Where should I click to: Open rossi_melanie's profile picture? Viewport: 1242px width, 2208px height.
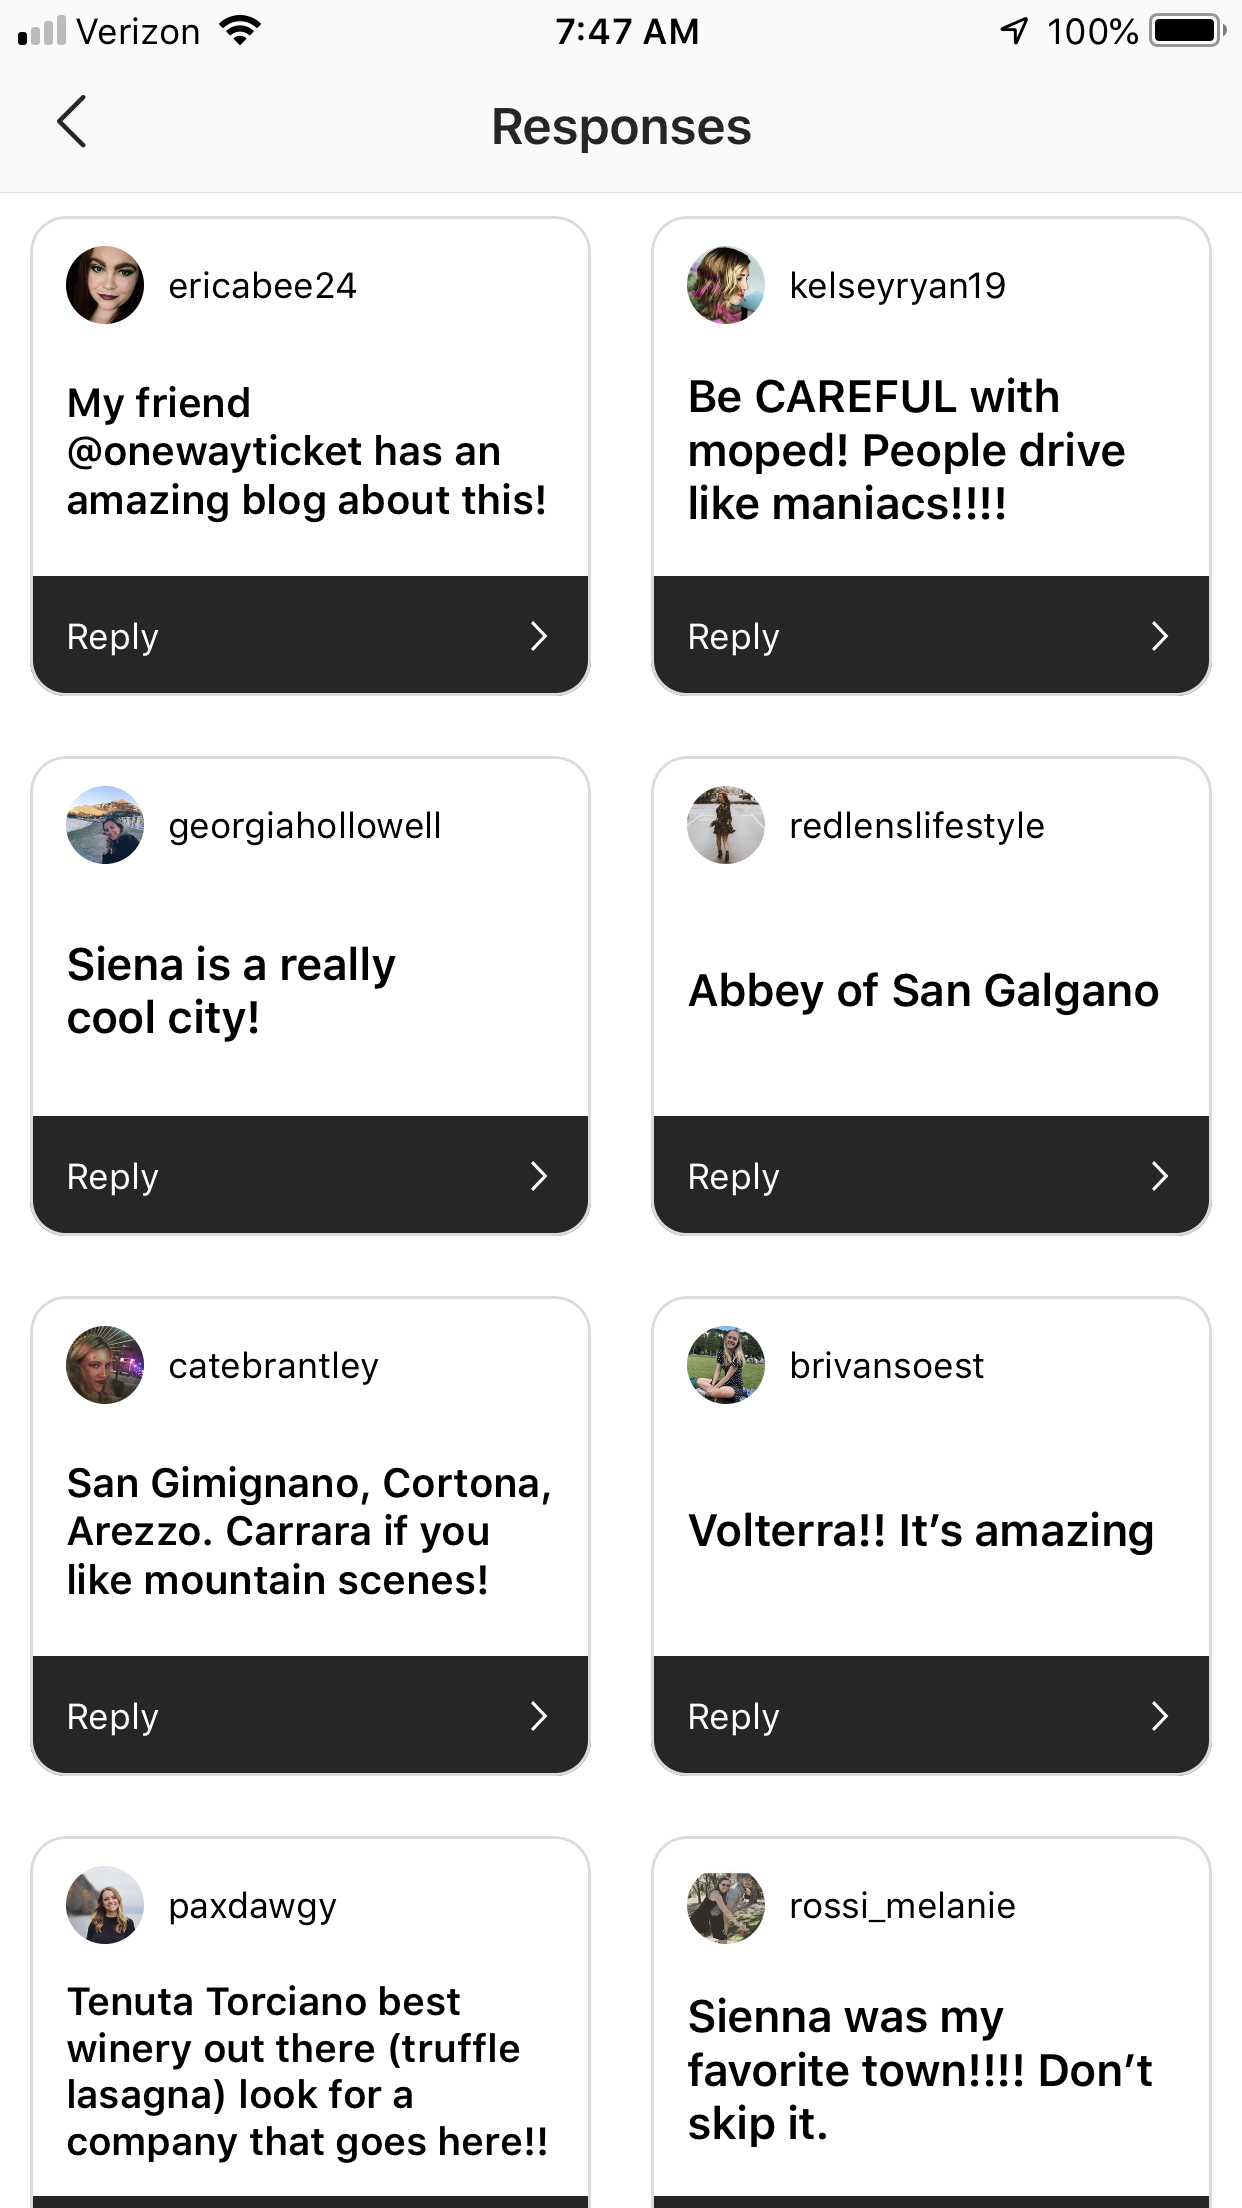pyautogui.click(x=726, y=1905)
